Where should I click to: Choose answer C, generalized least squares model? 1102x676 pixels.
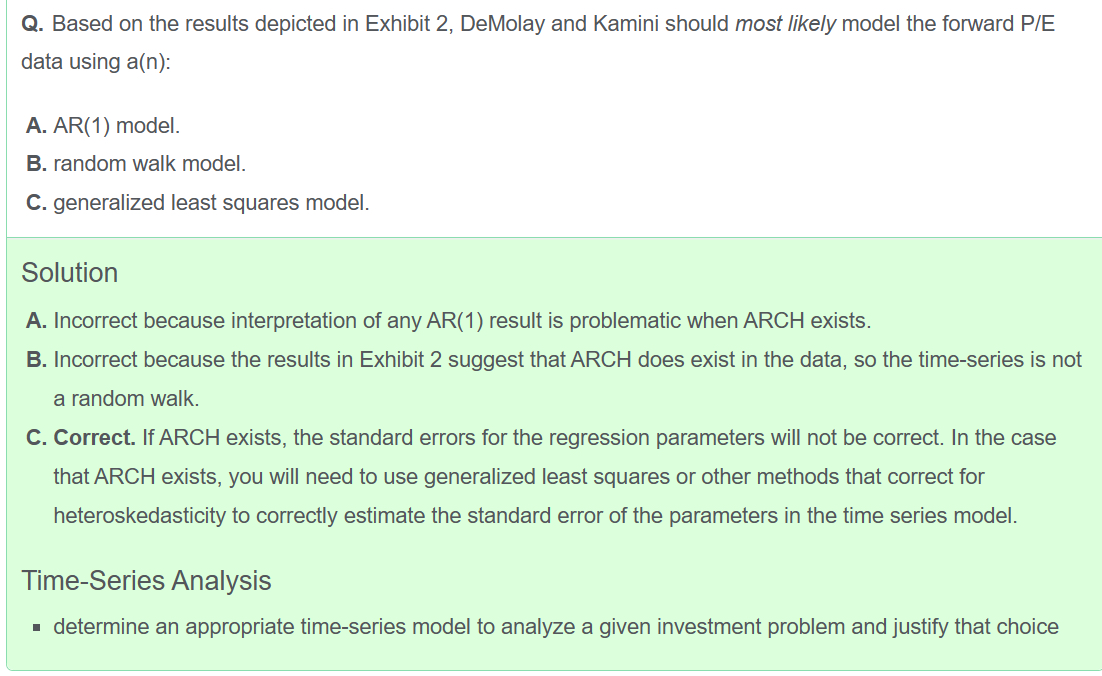211,203
